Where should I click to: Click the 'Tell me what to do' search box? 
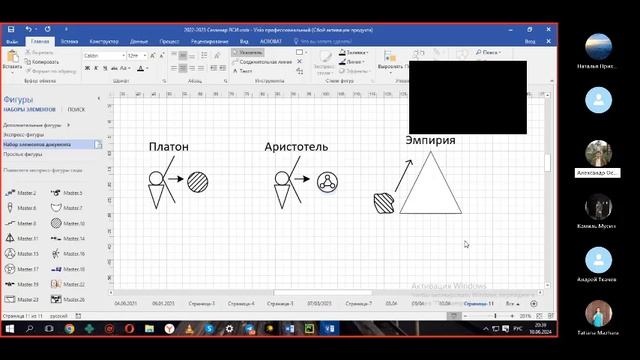(323, 42)
